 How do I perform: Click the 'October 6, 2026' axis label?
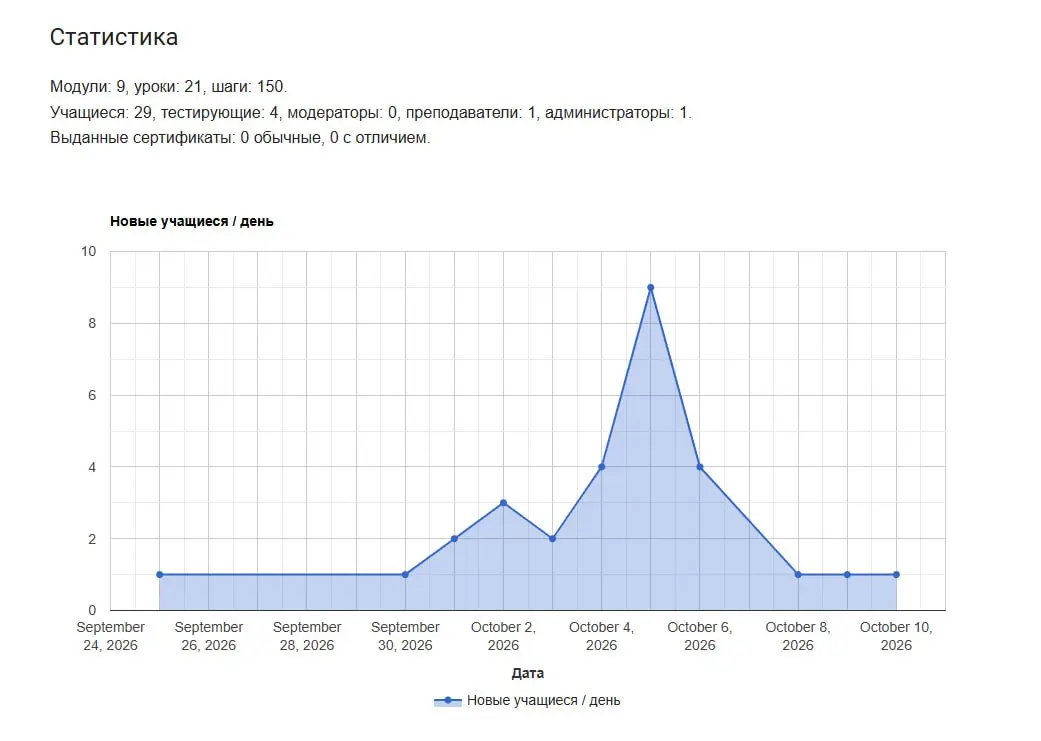coord(700,636)
